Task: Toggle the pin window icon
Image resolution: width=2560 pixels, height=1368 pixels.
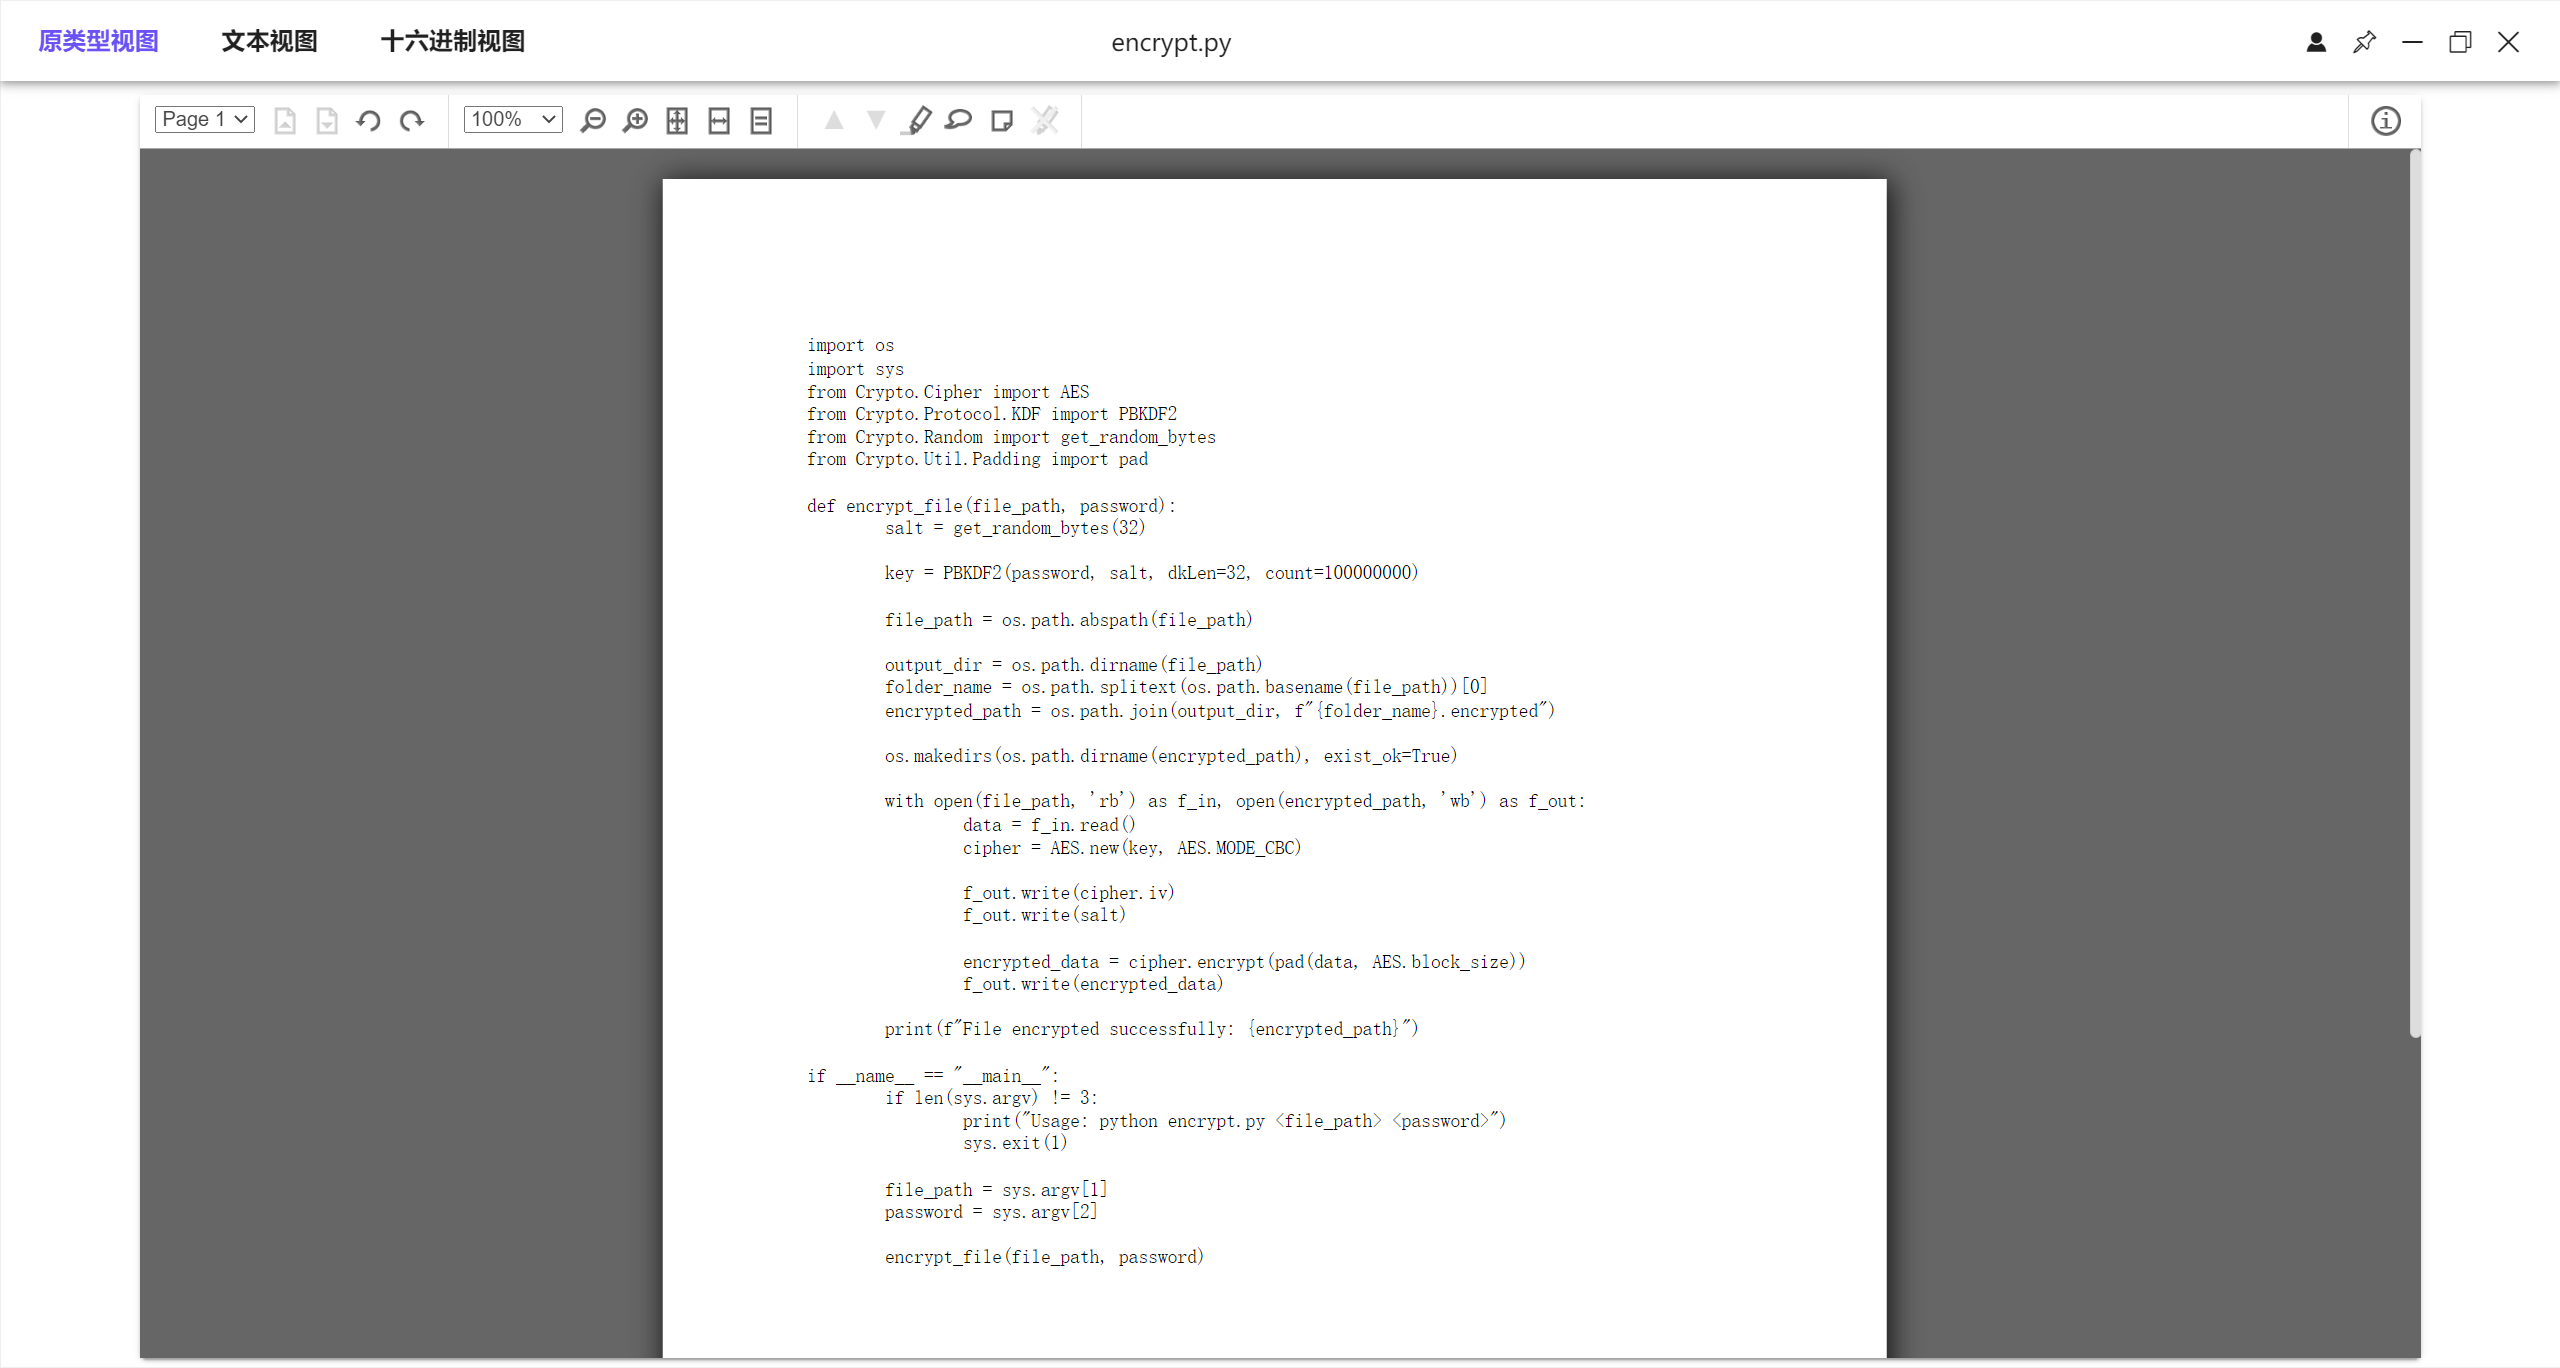Action: click(x=2364, y=42)
